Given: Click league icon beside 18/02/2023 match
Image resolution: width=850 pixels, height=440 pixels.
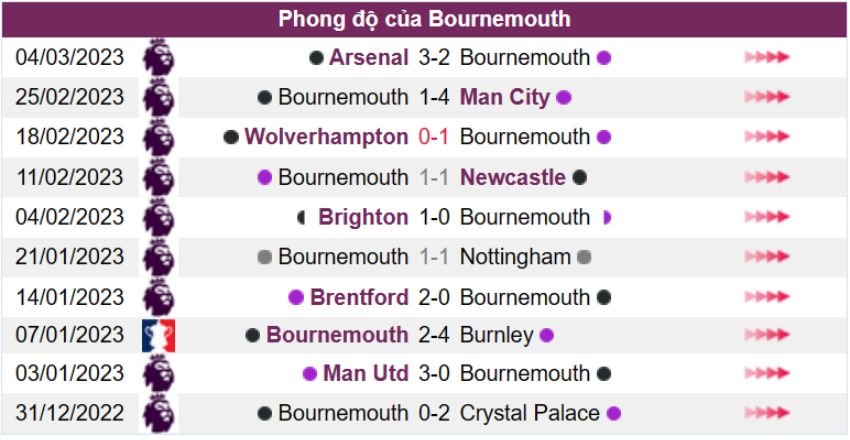Looking at the screenshot, I should point(158,137).
